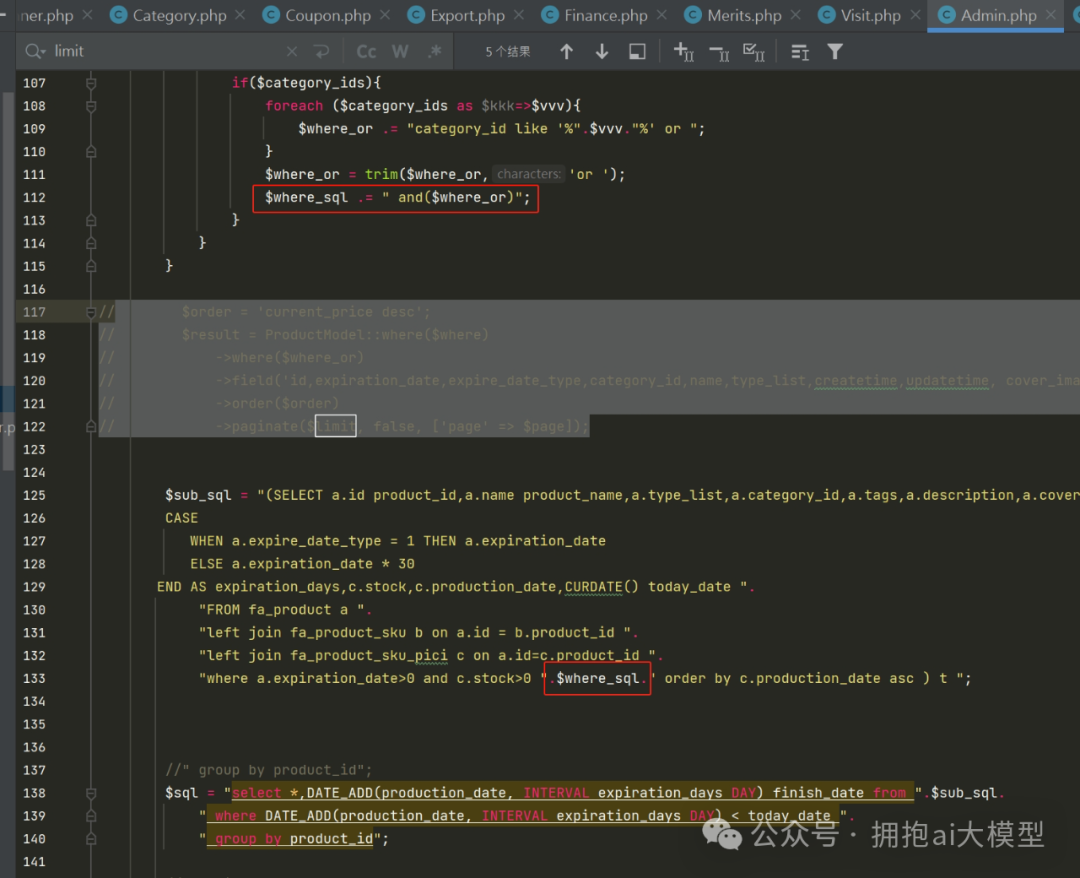Viewport: 1080px width, 878px height.
Task: Toggle whole words W option
Action: coord(400,51)
